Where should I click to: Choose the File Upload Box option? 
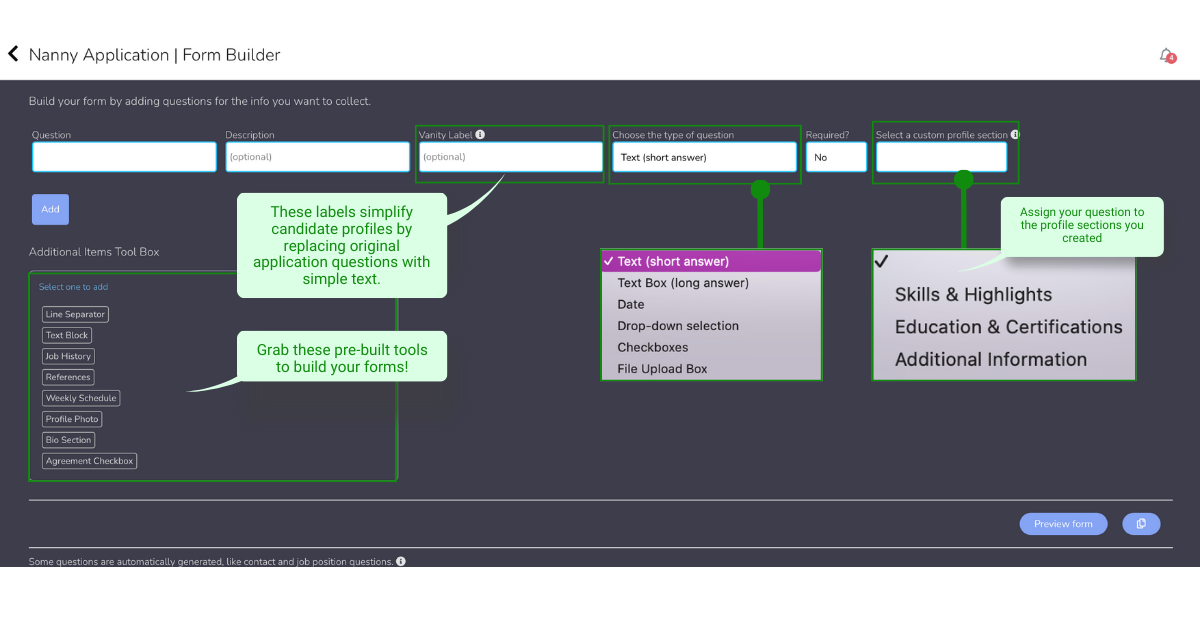(662, 369)
